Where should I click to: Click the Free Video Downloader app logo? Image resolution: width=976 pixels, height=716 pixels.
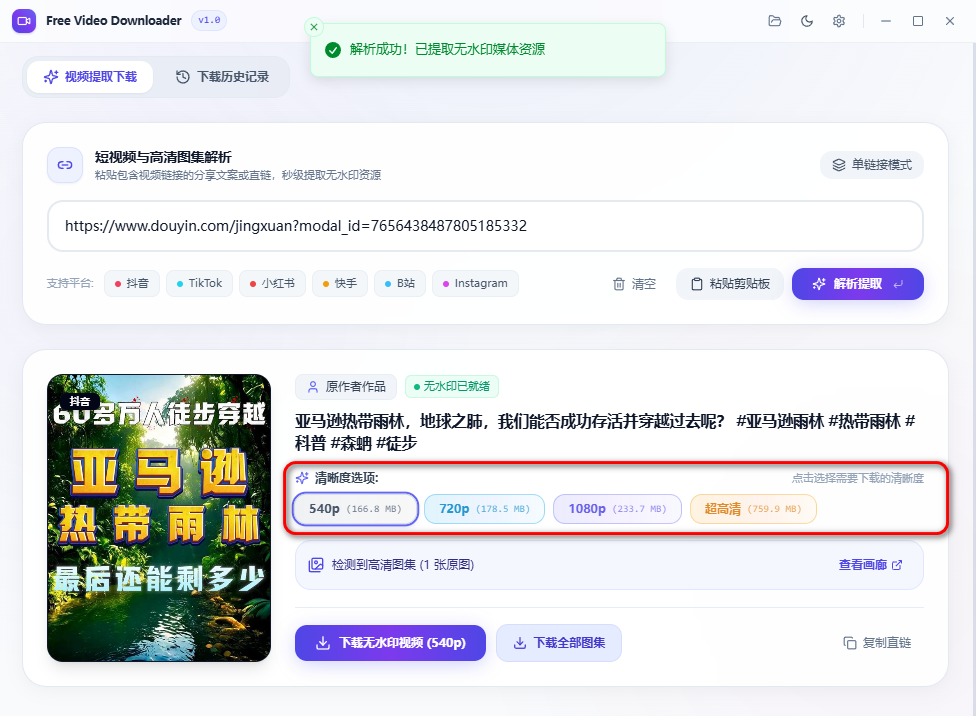coord(24,21)
